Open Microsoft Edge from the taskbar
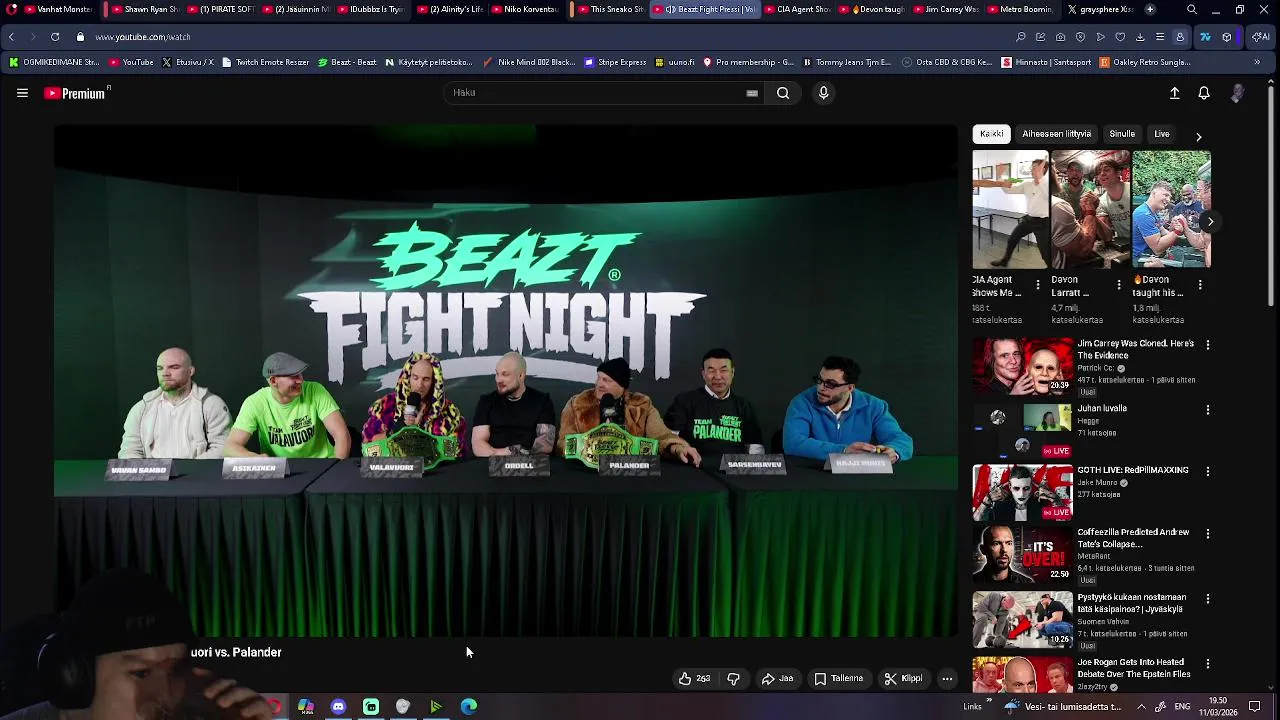The height and width of the screenshot is (720, 1280). (x=468, y=707)
